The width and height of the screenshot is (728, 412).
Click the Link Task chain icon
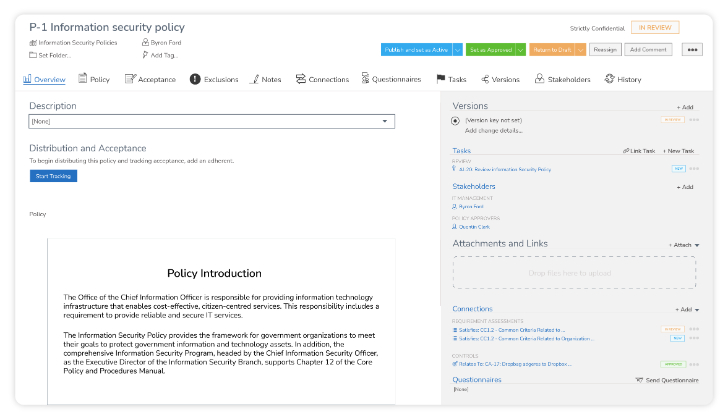click(x=625, y=151)
